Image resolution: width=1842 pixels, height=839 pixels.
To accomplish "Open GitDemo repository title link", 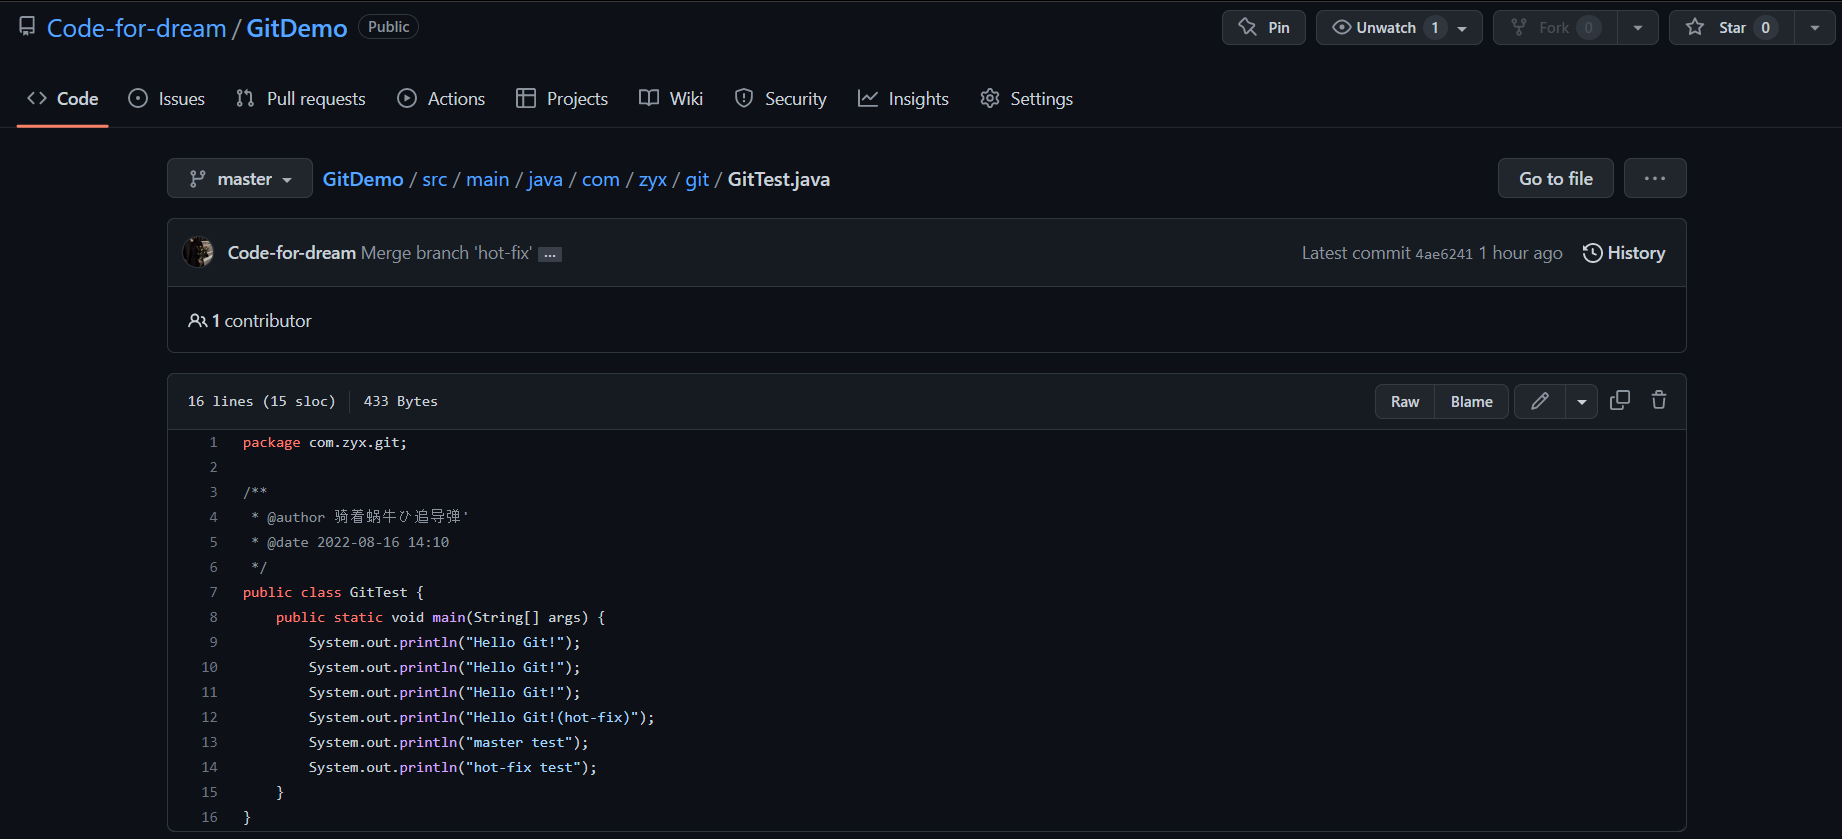I will click(x=297, y=28).
